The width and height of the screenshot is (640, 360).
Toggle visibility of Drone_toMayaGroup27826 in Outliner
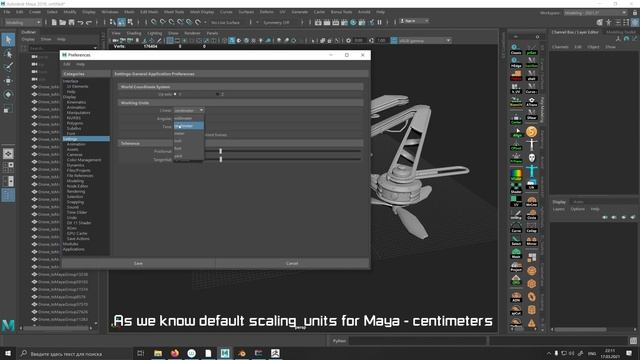click(x=34, y=312)
